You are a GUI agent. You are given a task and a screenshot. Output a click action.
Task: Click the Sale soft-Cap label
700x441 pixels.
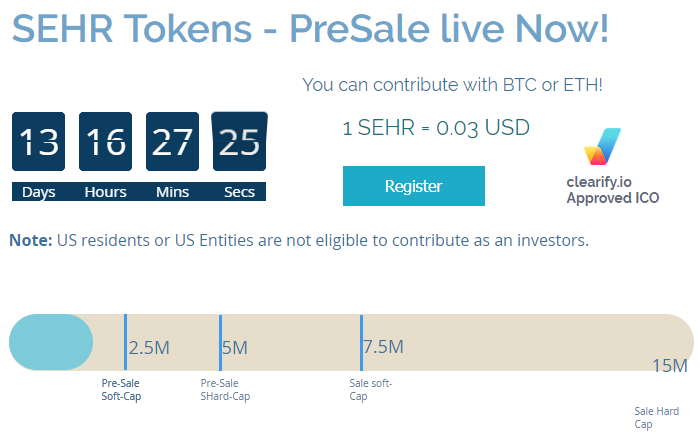tap(371, 390)
